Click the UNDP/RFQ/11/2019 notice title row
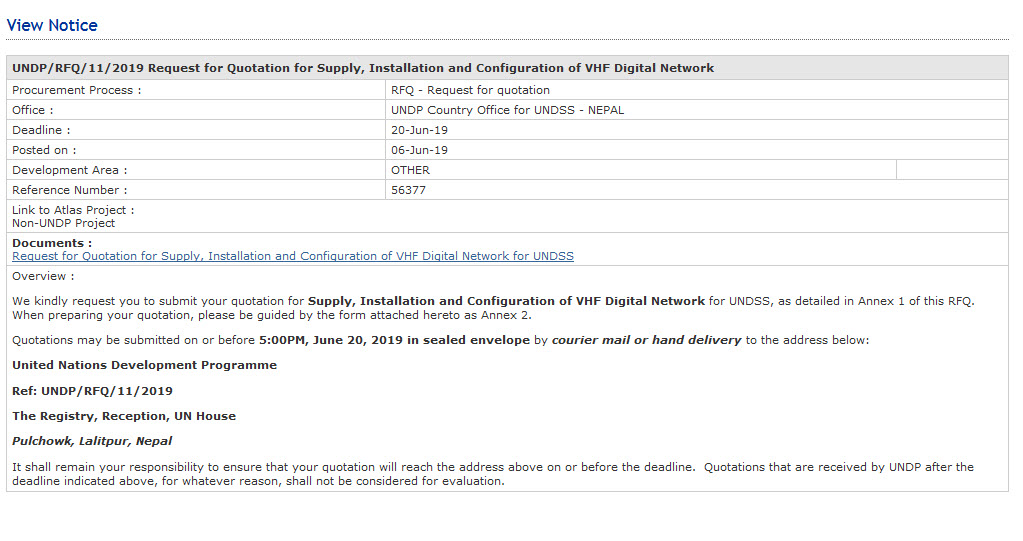 coord(363,68)
